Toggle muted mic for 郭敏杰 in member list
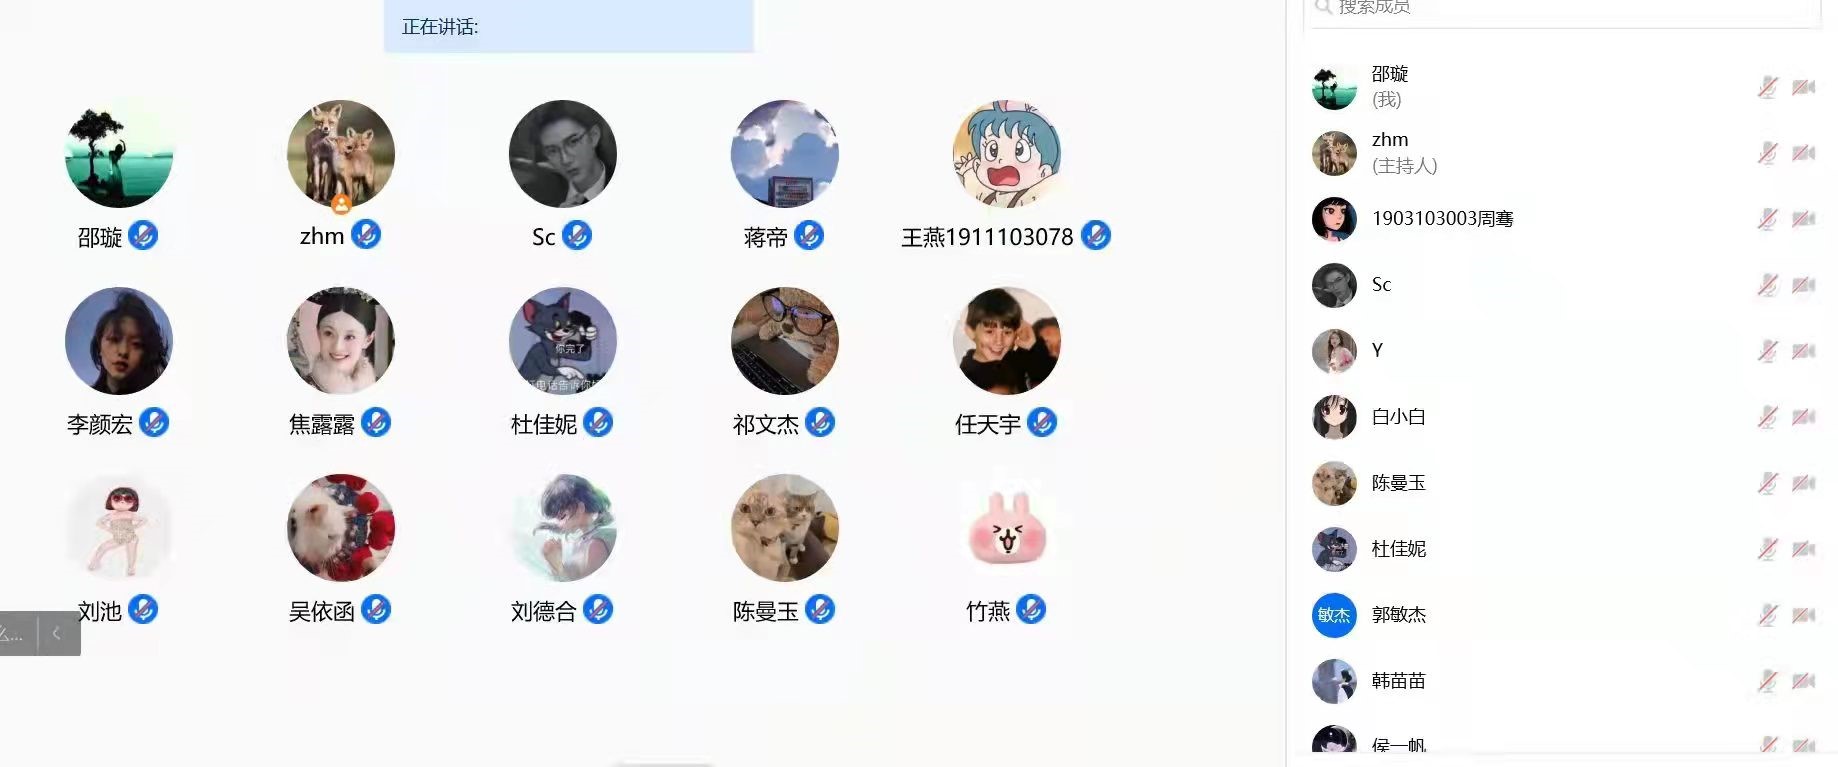1838x767 pixels. pyautogui.click(x=1768, y=615)
